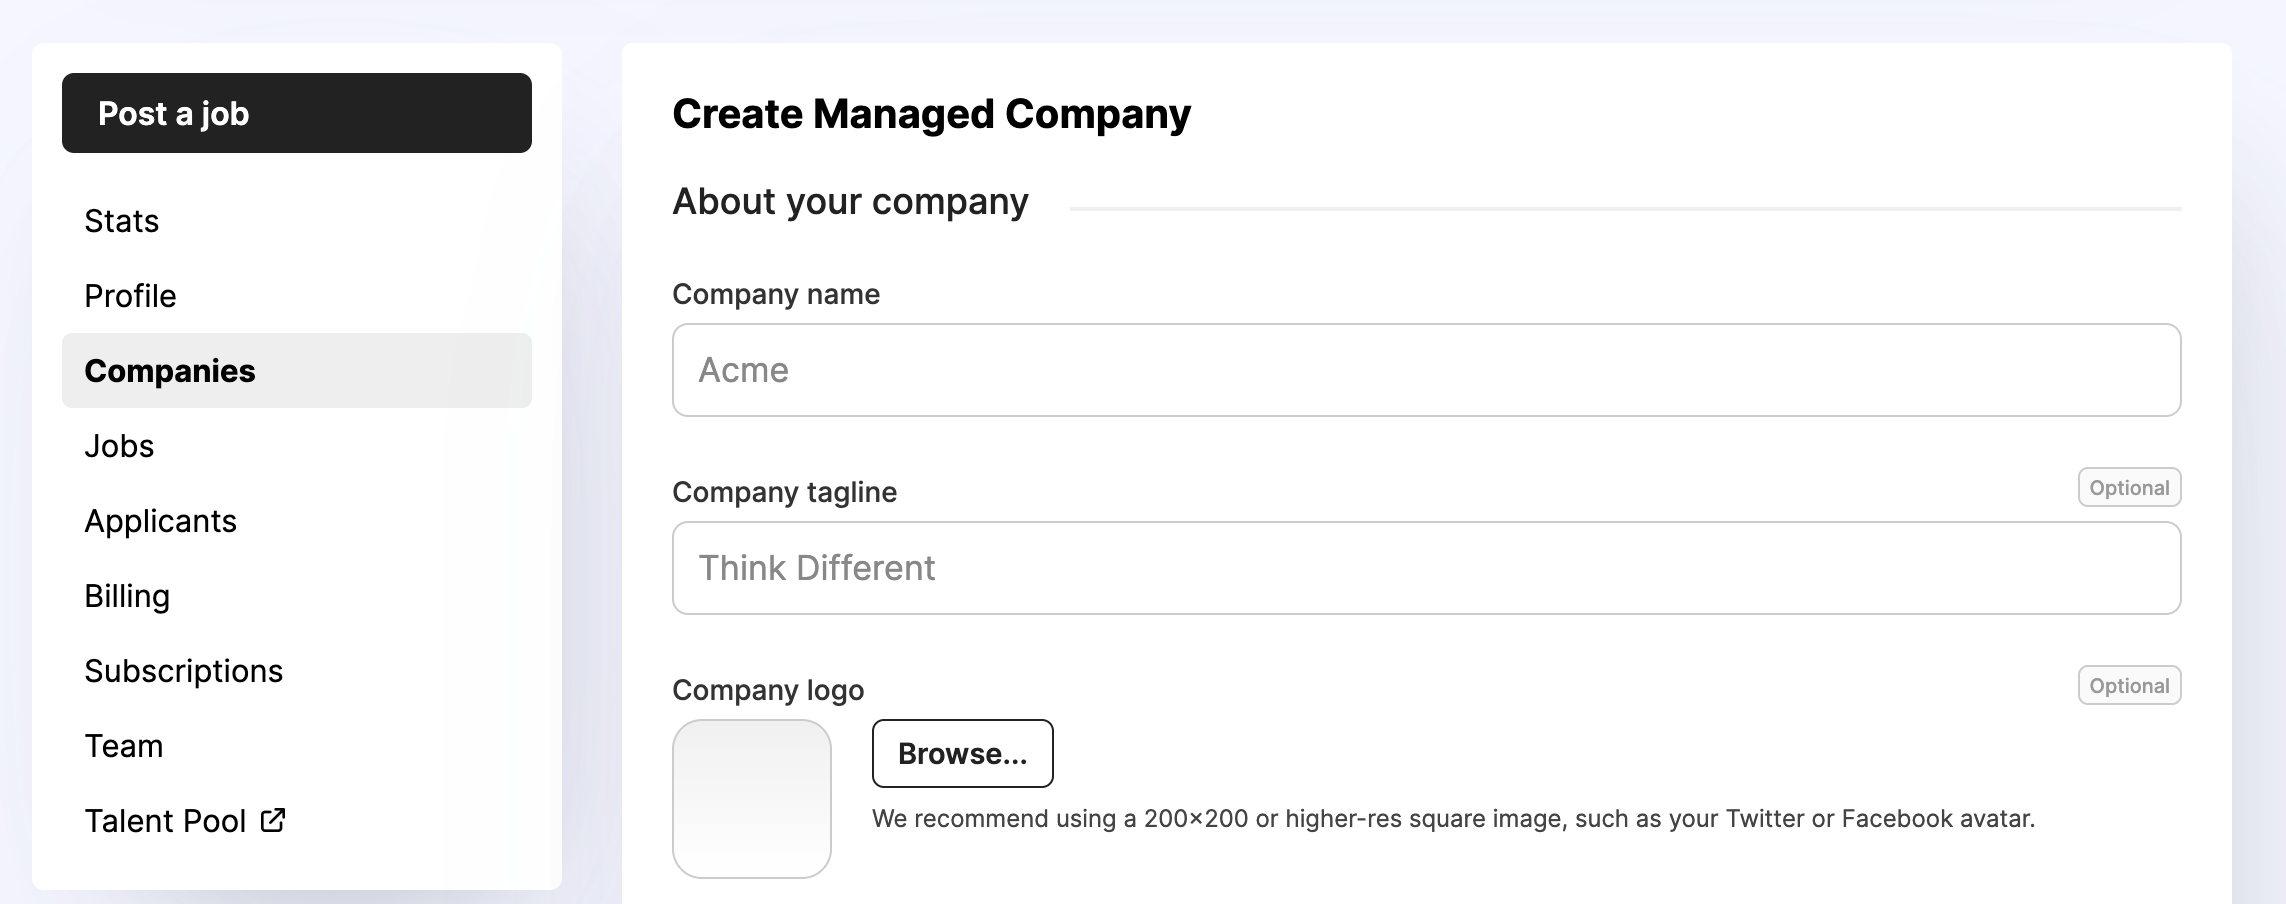Image resolution: width=2286 pixels, height=904 pixels.
Task: Click the Company tagline label text
Action: (x=784, y=492)
